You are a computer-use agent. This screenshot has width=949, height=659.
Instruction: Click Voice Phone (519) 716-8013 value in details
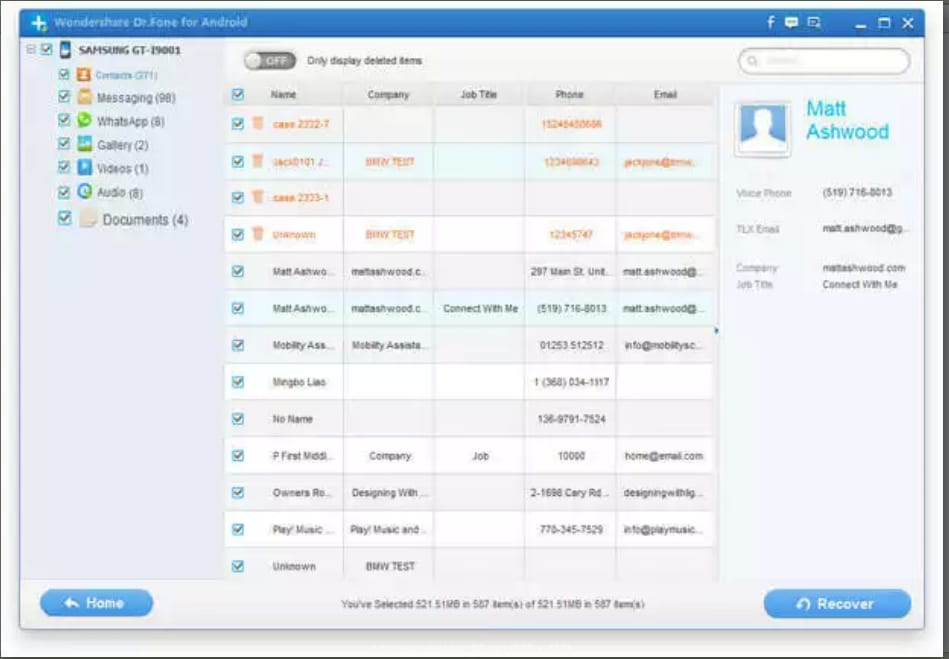point(857,192)
